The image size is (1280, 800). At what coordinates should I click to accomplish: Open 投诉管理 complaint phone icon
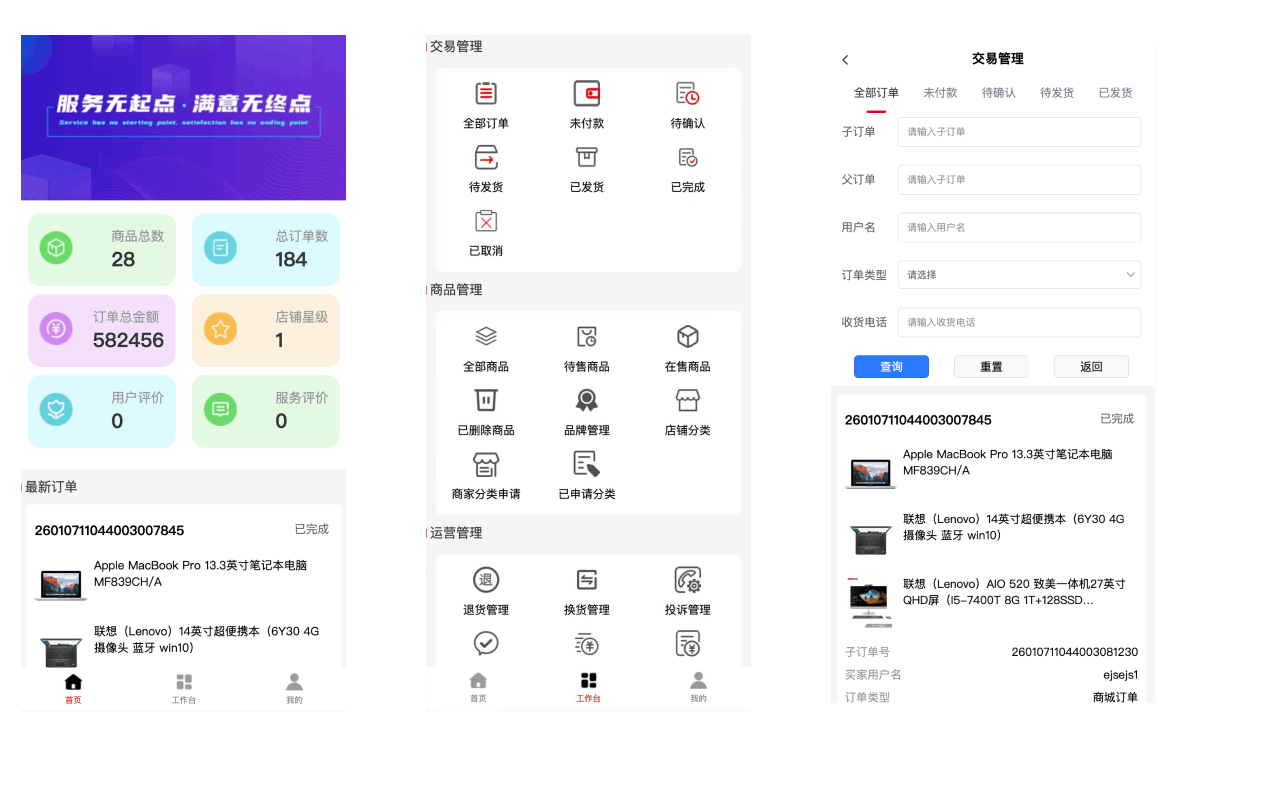pyautogui.click(x=688, y=580)
